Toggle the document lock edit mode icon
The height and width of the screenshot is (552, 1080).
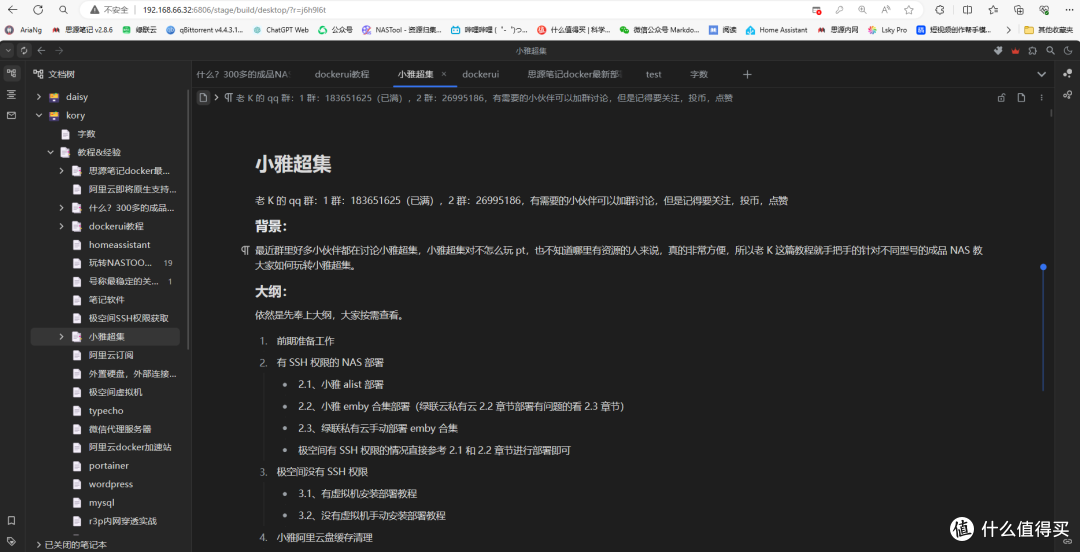[1001, 98]
